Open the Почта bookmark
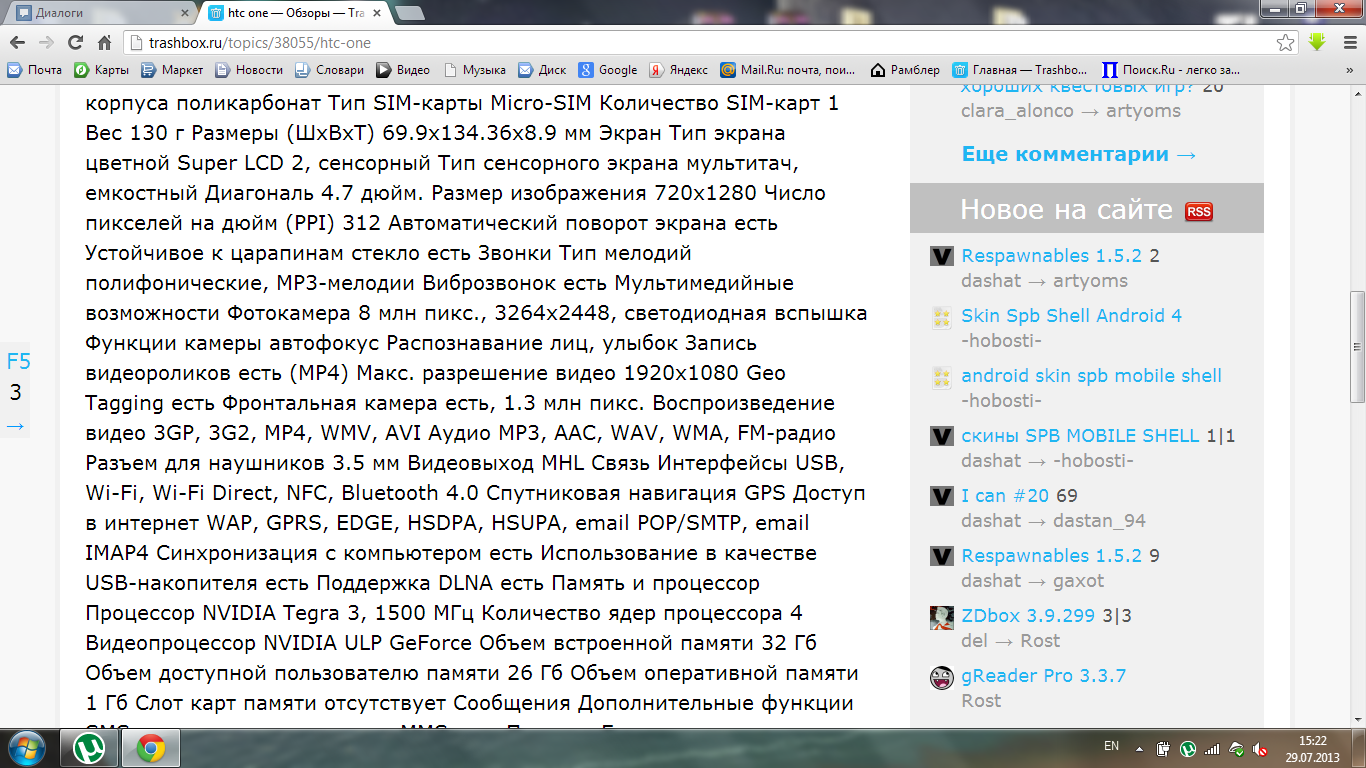 [x=35, y=70]
